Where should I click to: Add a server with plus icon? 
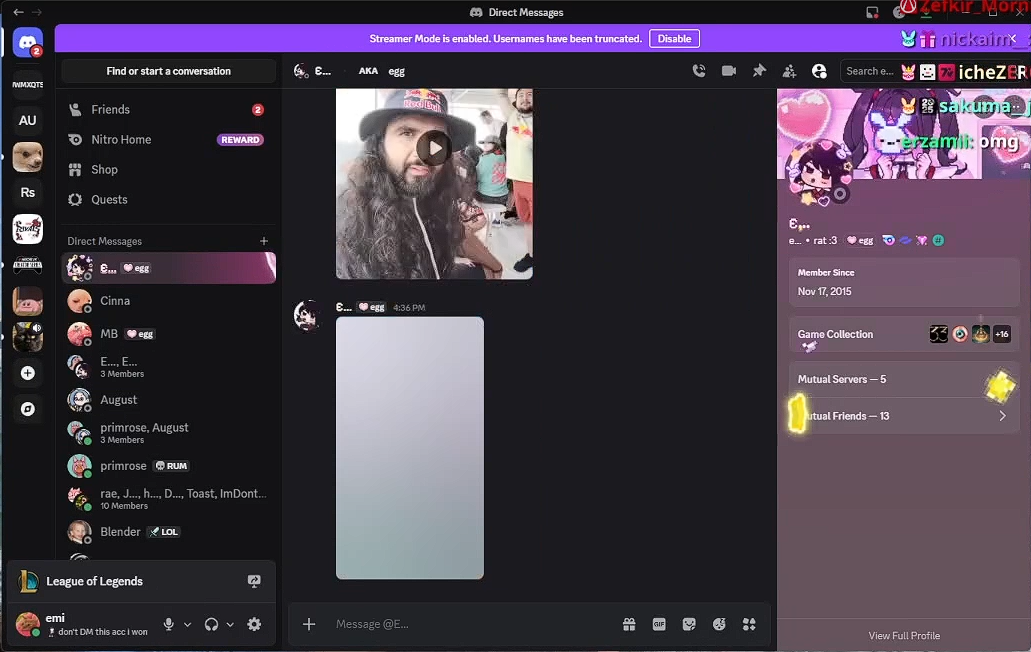coord(28,373)
